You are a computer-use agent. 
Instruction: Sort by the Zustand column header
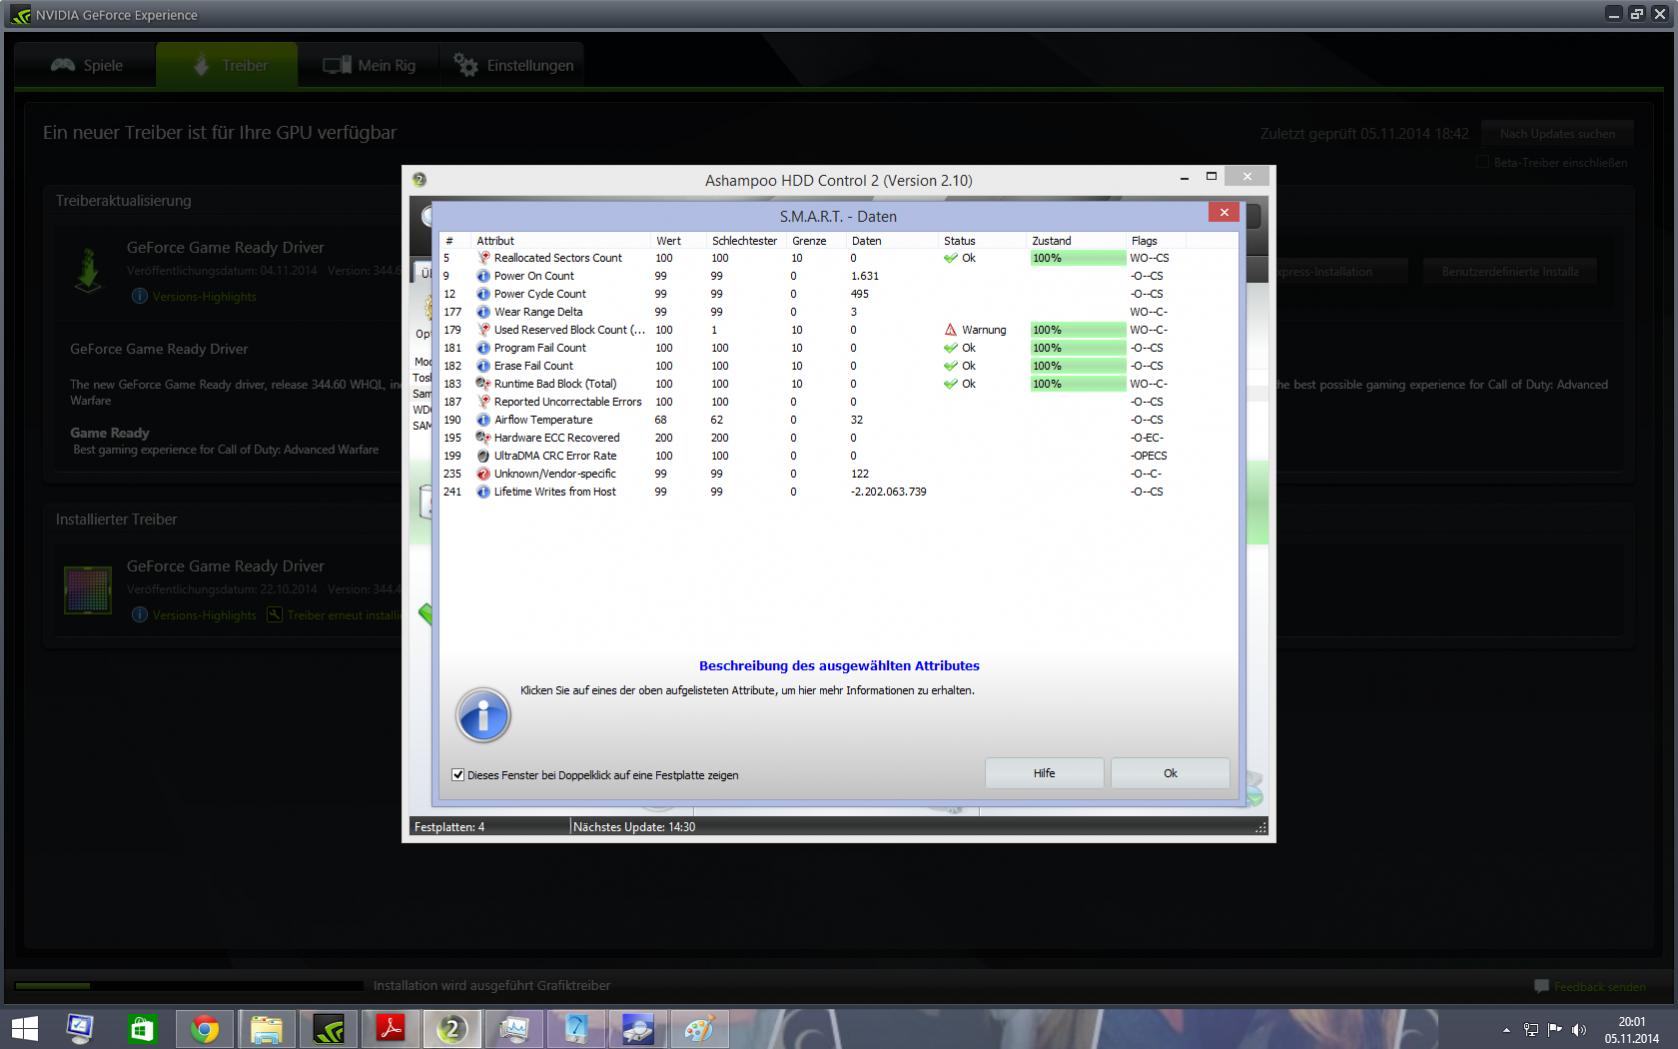[x=1077, y=241]
